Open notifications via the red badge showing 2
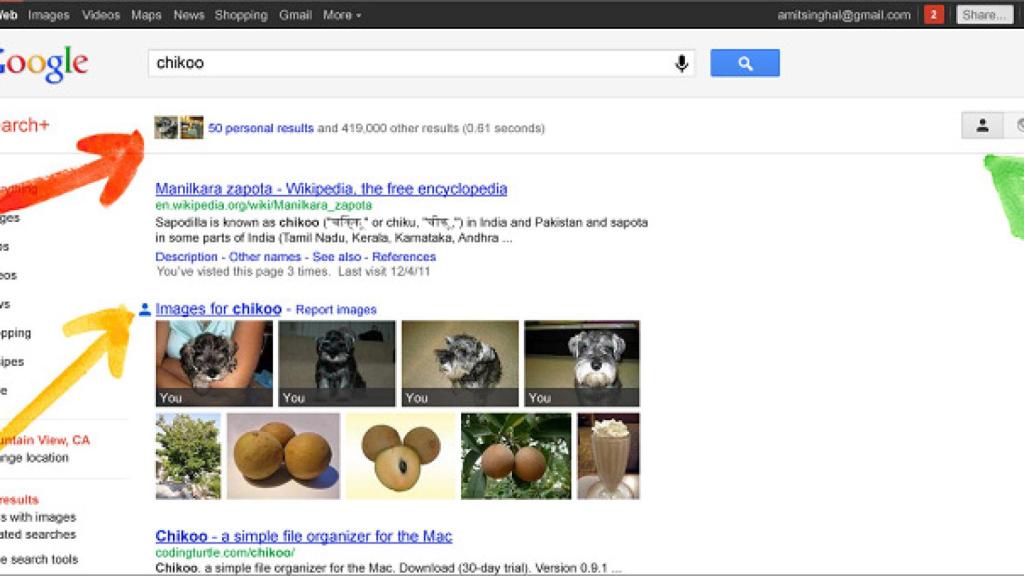The height and width of the screenshot is (576, 1024). pos(932,14)
